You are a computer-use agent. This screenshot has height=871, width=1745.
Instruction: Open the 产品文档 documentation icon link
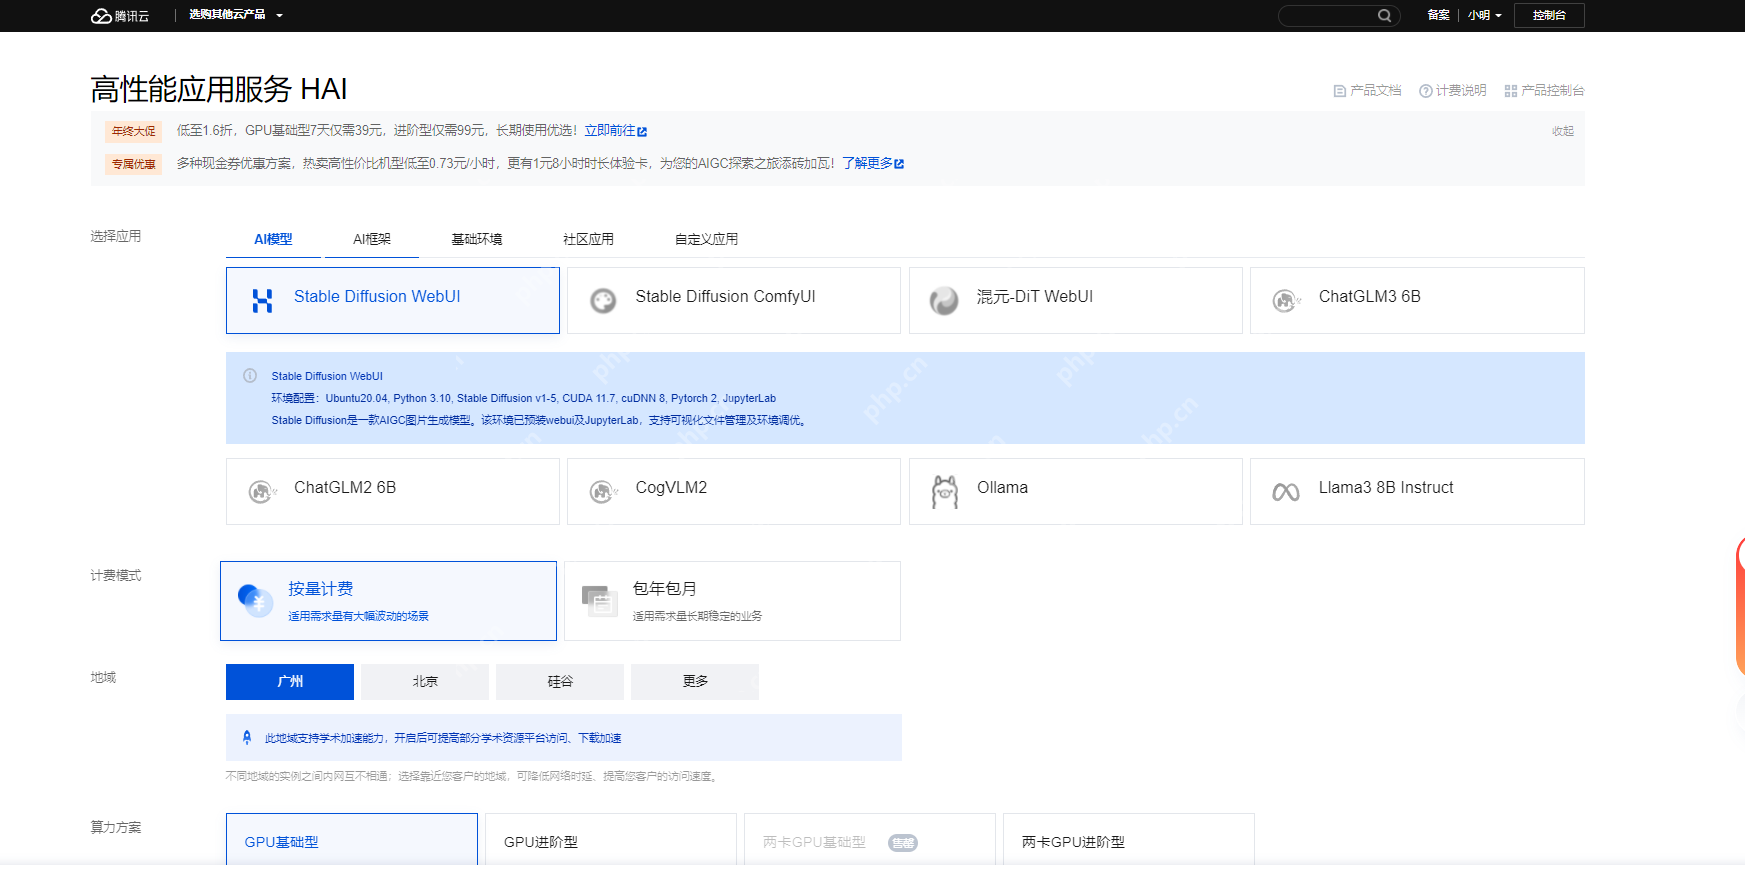point(1340,91)
